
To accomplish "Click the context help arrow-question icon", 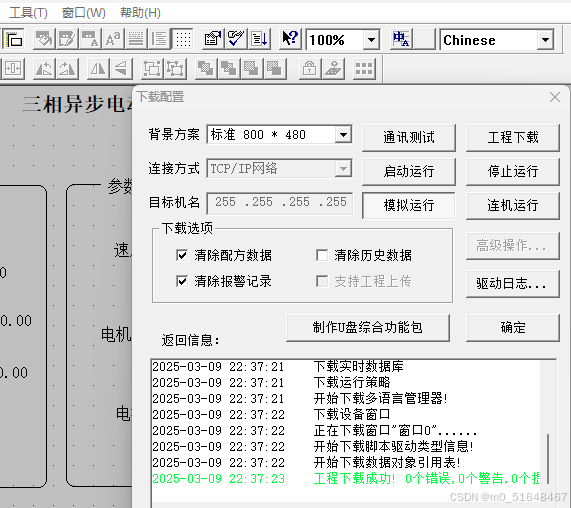I will coord(290,39).
